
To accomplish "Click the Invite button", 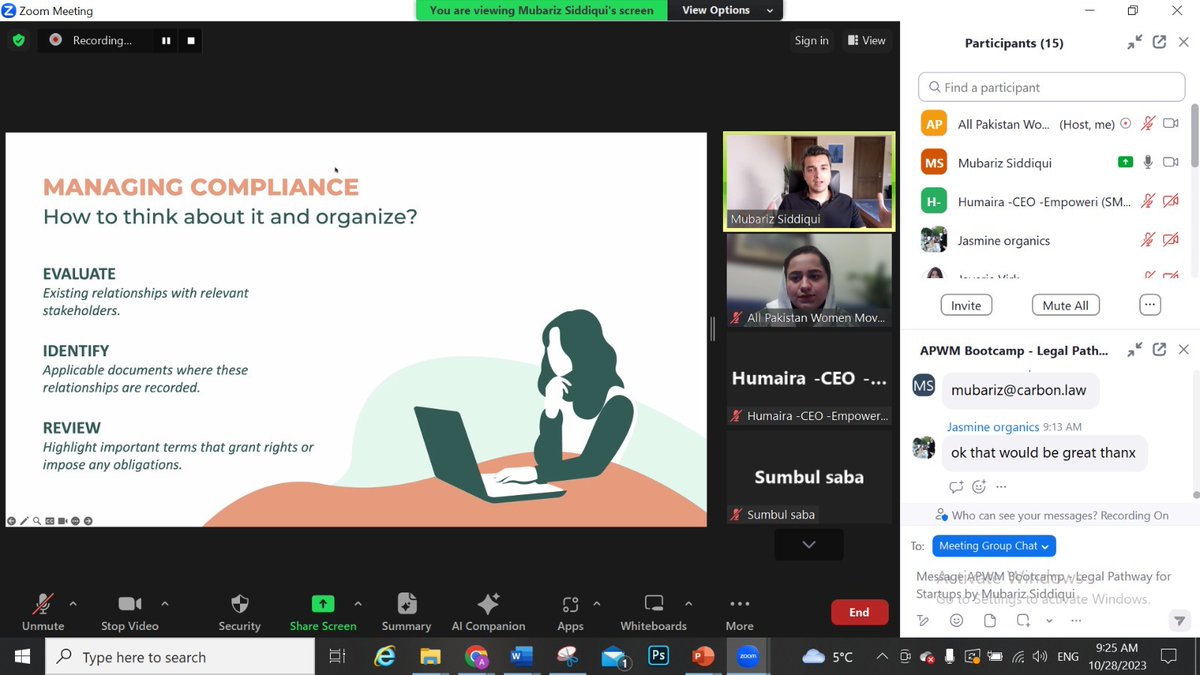I will pyautogui.click(x=966, y=305).
